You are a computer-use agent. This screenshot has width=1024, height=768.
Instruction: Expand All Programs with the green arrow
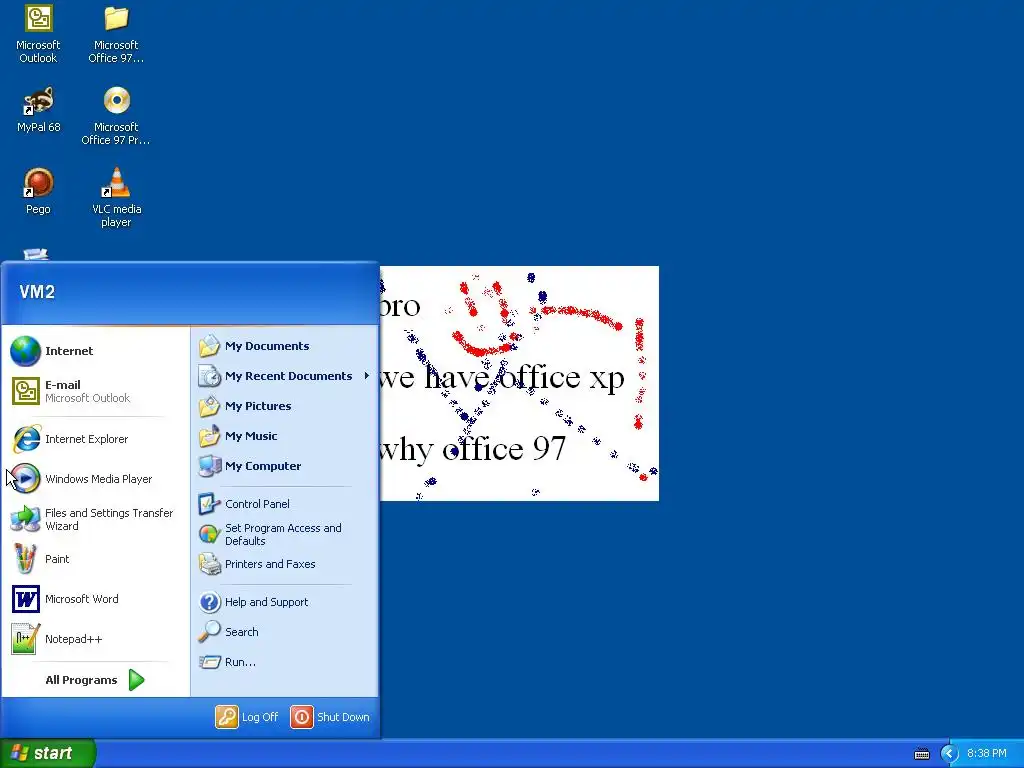click(x=136, y=680)
